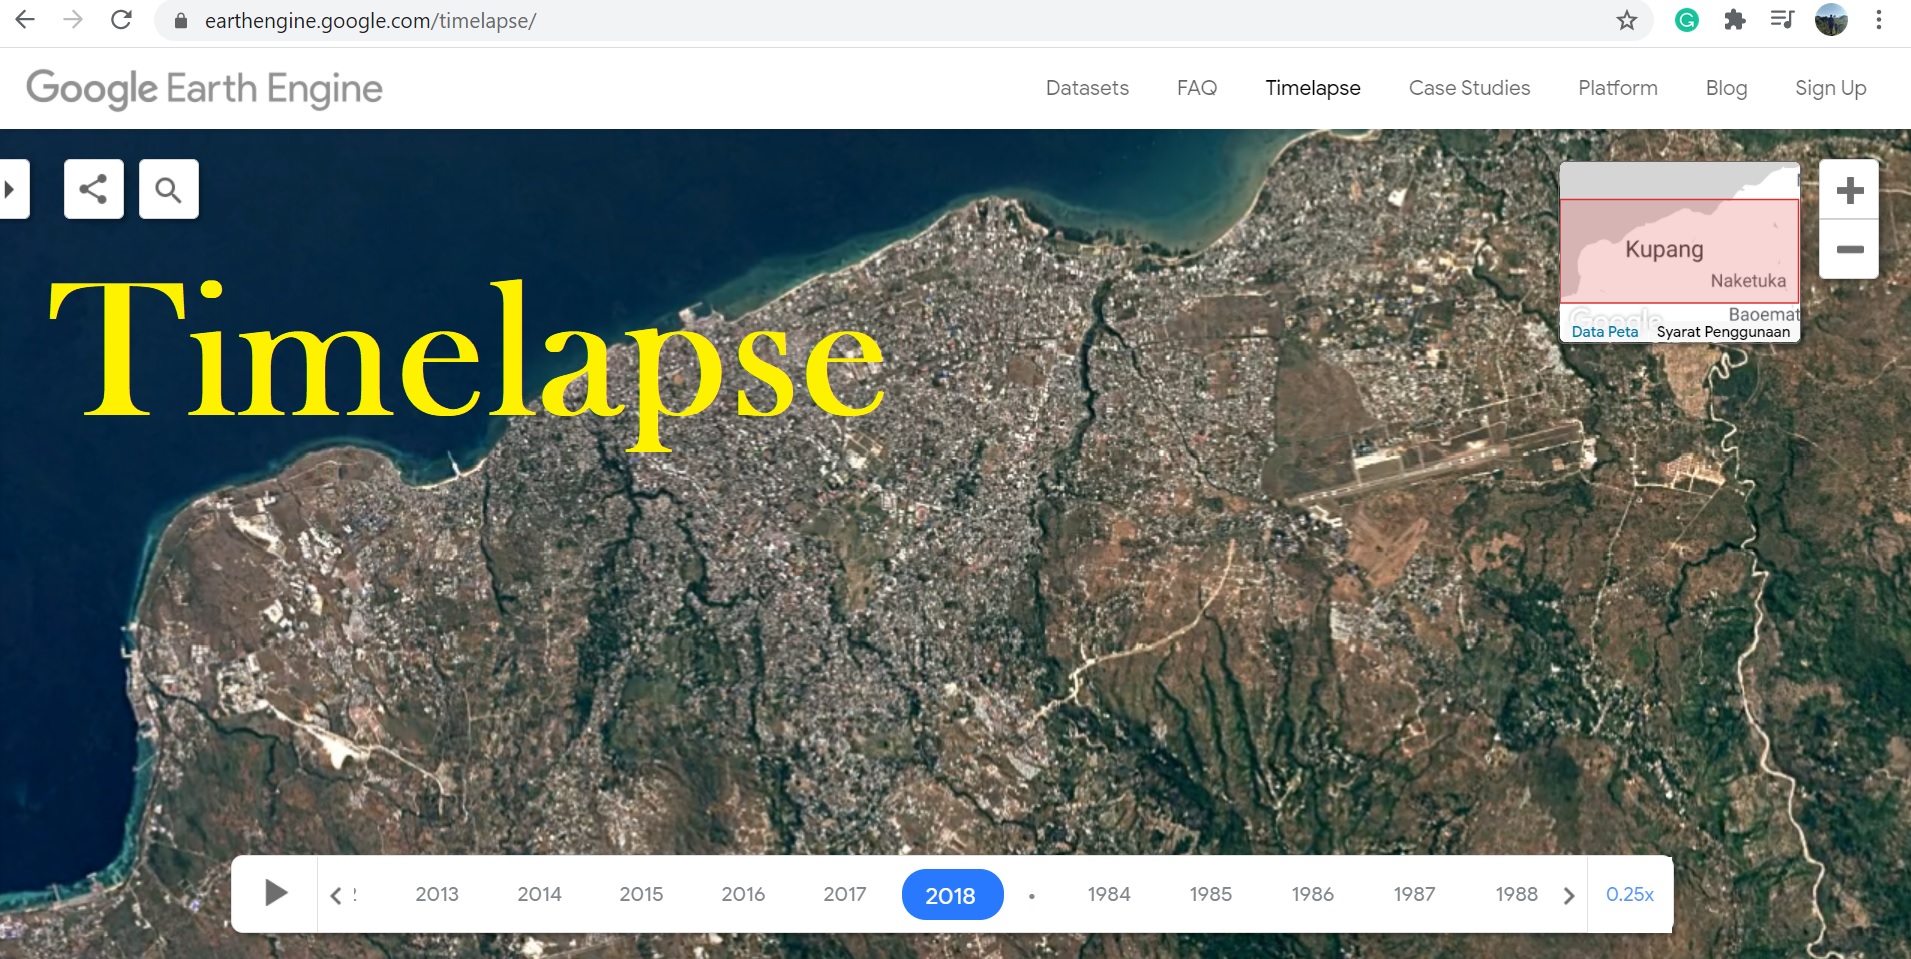Start the timelapse animation playback

coord(276,893)
